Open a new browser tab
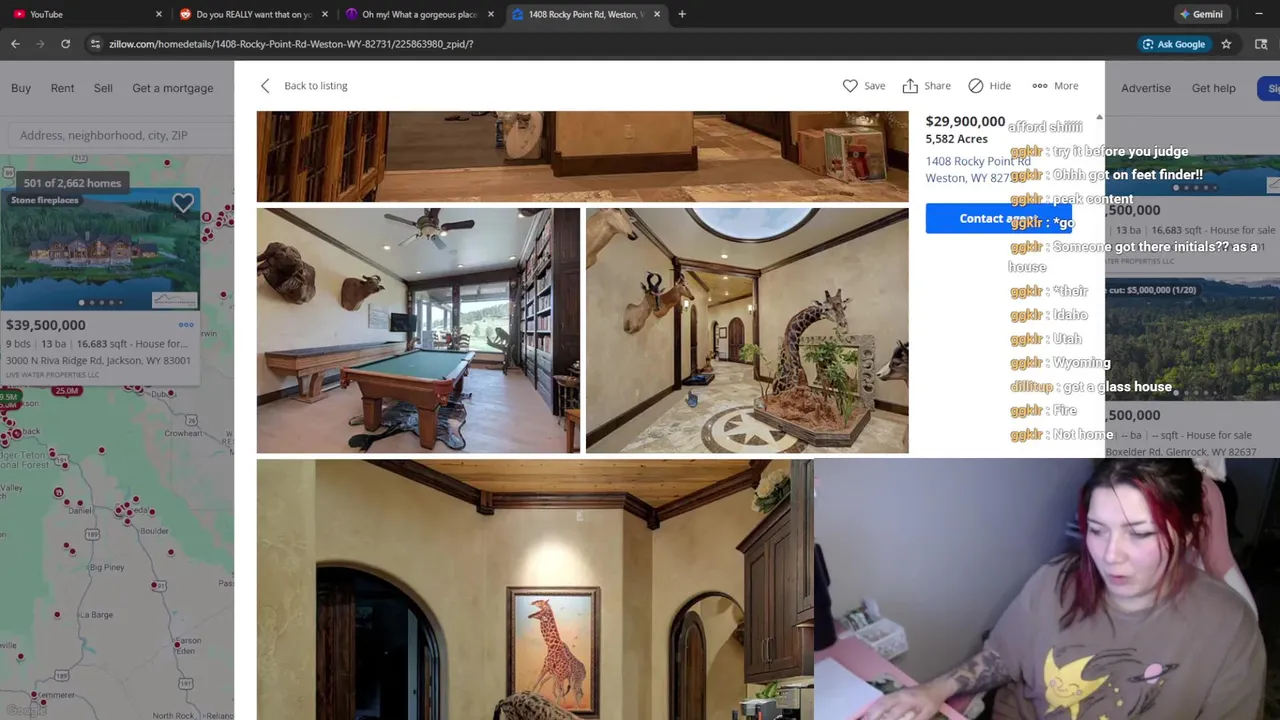 [x=682, y=14]
